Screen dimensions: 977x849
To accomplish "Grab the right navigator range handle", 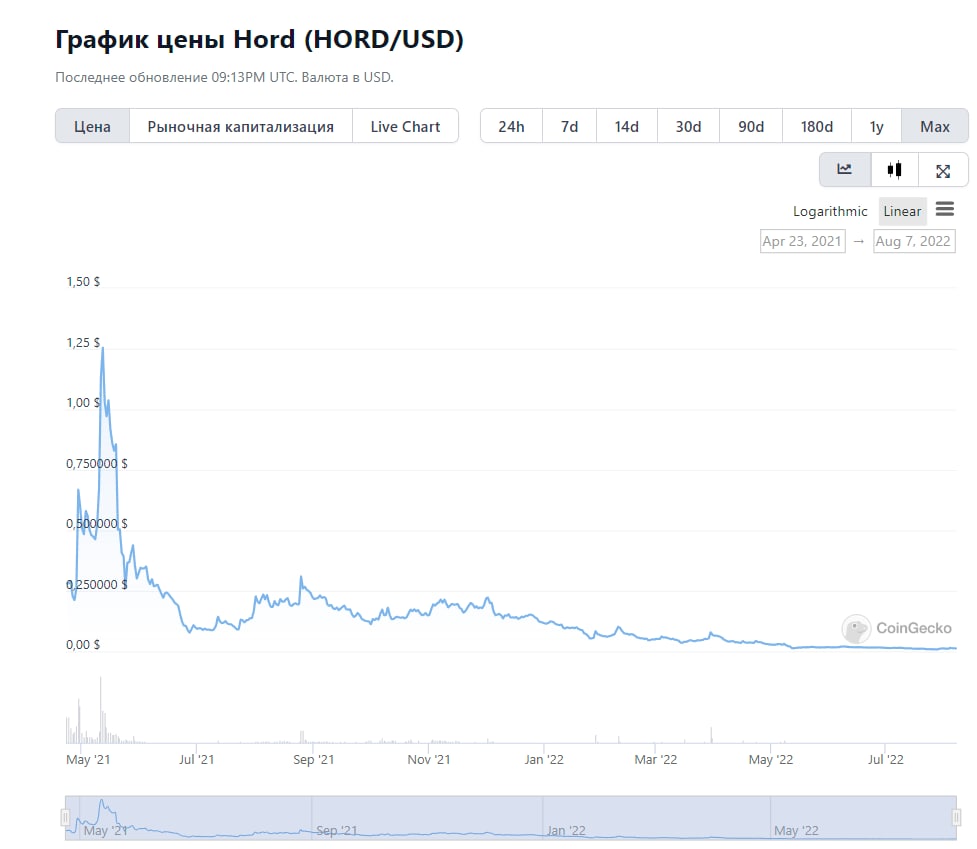I will click(x=957, y=817).
